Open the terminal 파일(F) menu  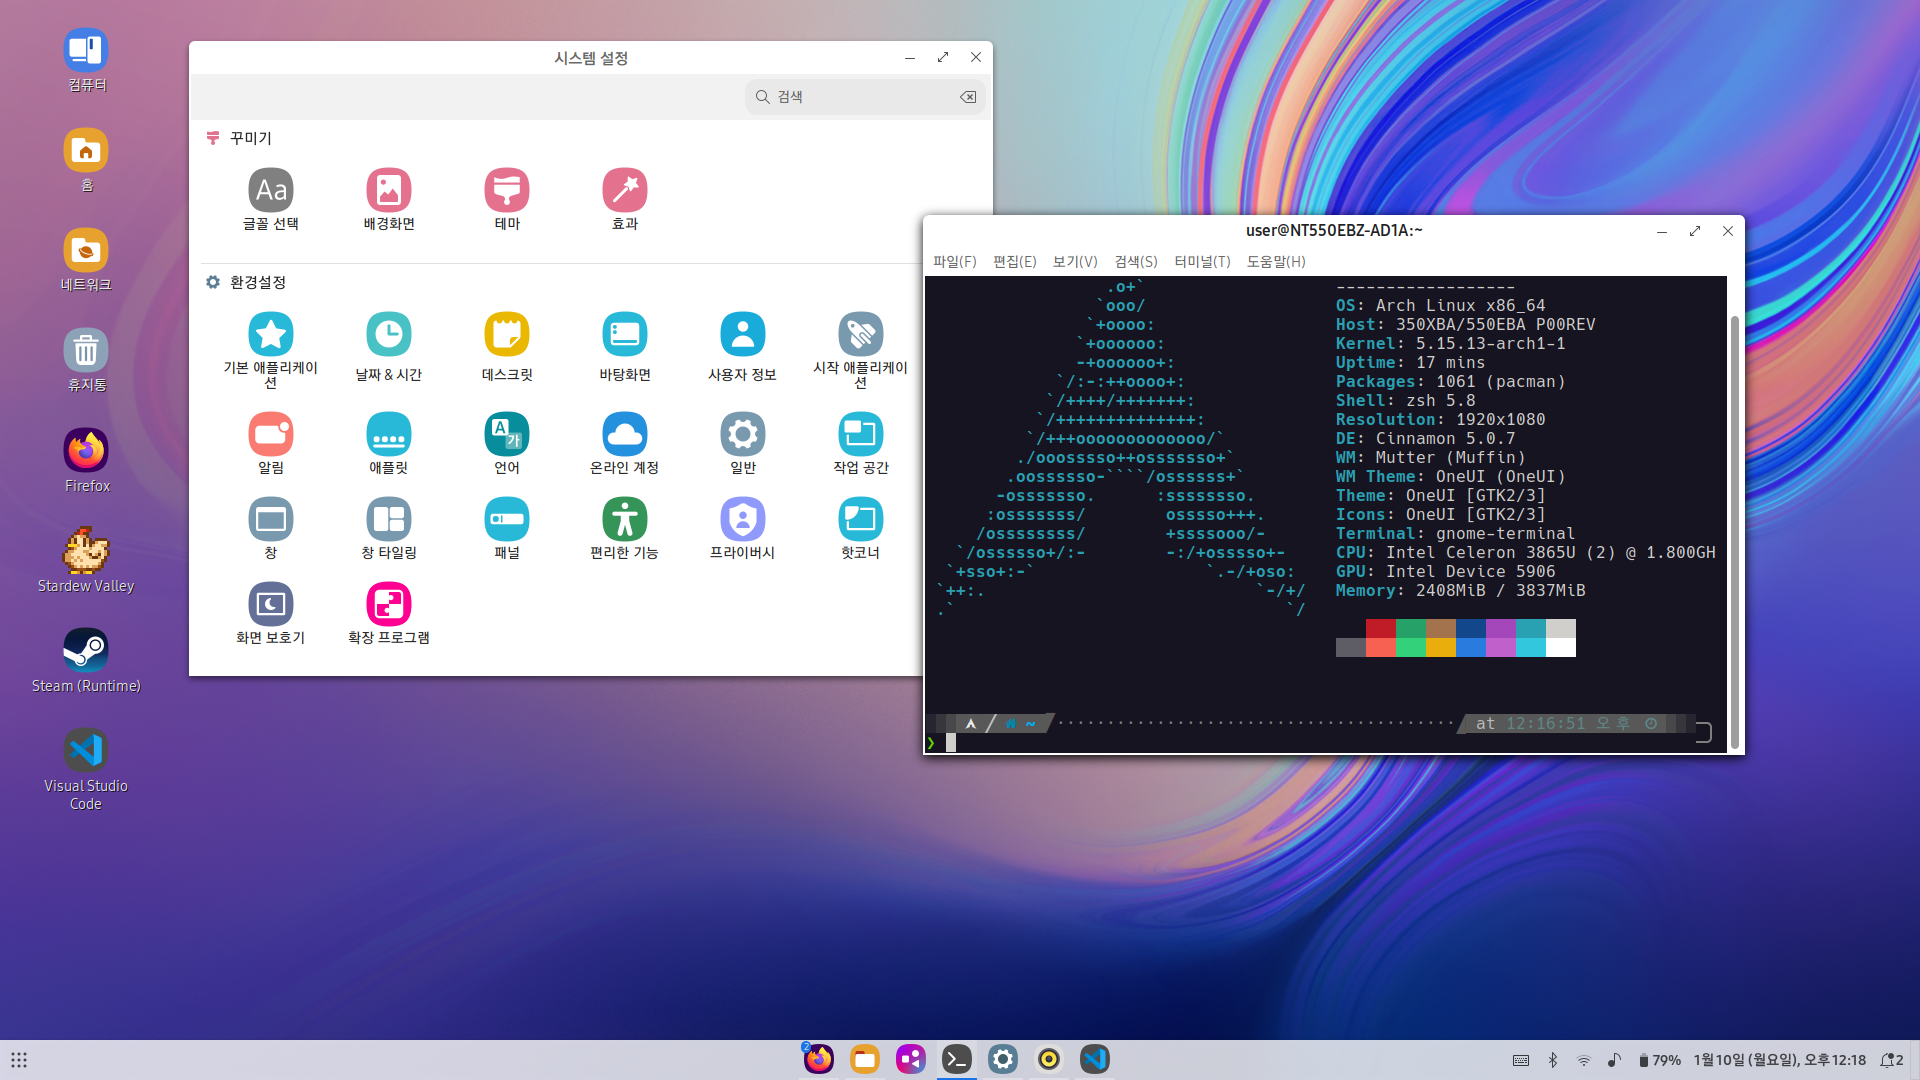[954, 262]
